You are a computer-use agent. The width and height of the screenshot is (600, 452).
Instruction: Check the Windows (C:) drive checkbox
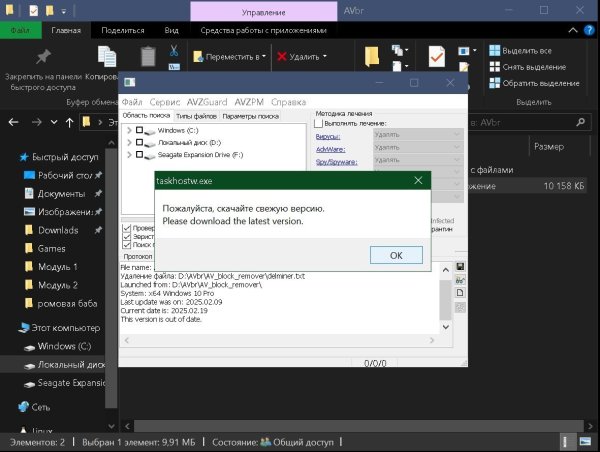click(x=140, y=130)
